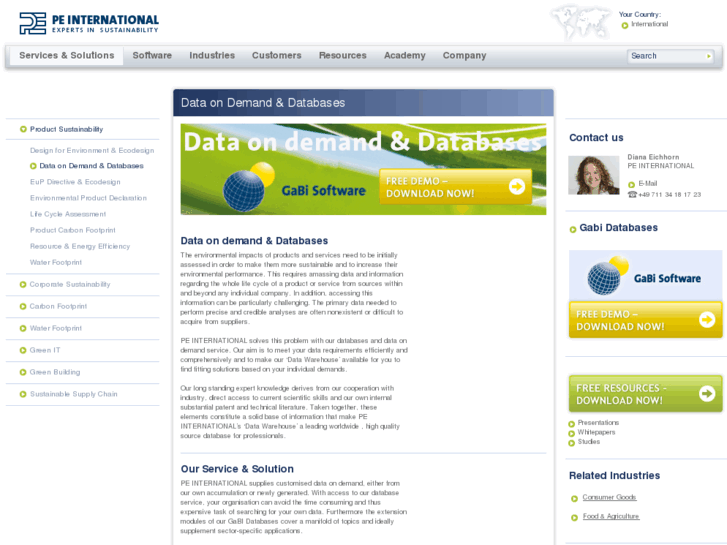This screenshot has height=545, width=727.
Task: Open the Software menu
Action: point(152,55)
